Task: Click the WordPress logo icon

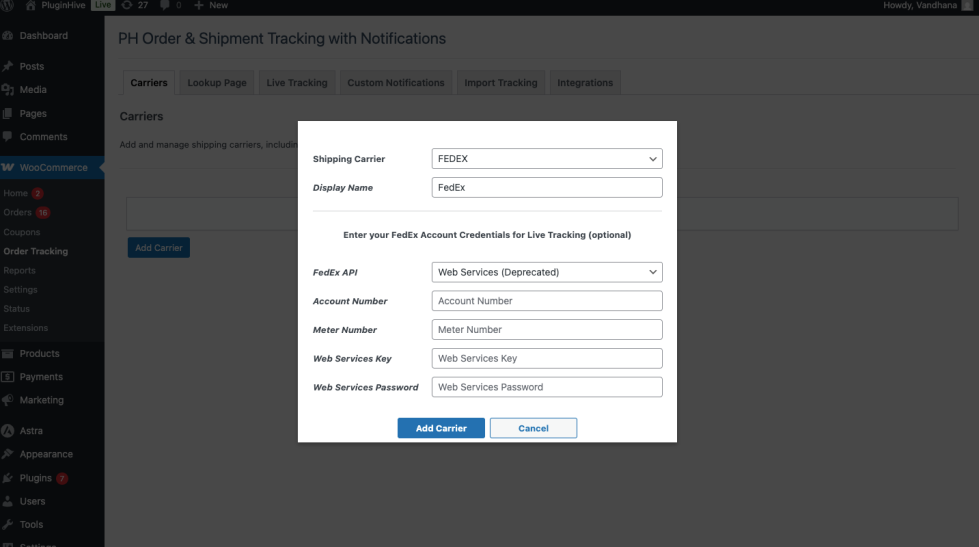Action: point(8,5)
